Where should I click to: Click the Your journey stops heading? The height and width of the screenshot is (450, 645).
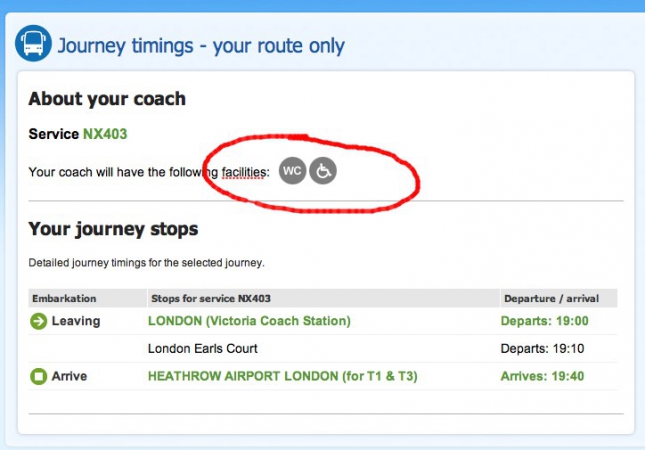(x=113, y=230)
